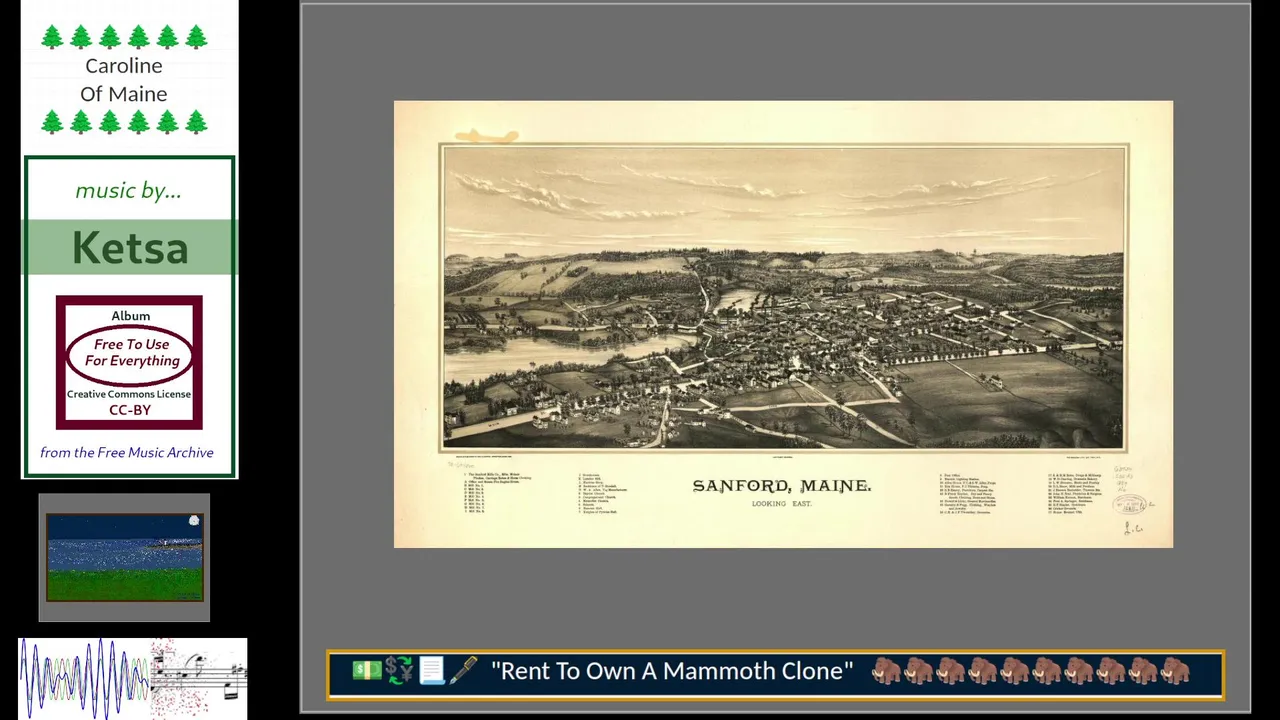Click the "Free To Use For Everything" album badge
Screen dimensions: 1280x720
click(131, 353)
